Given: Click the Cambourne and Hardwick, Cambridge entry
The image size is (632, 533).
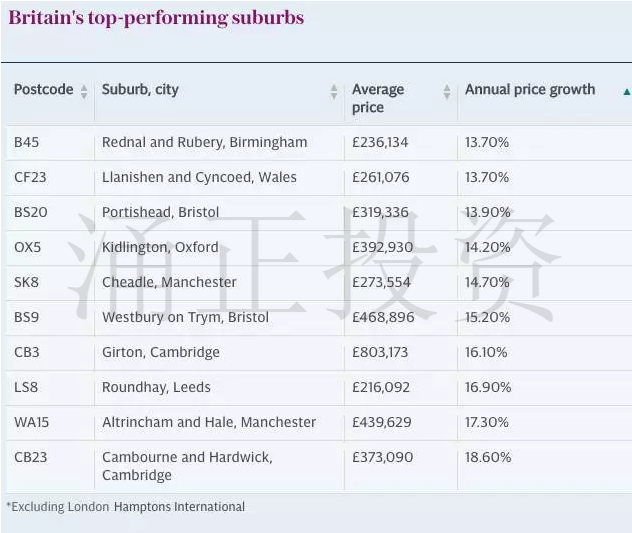Looking at the screenshot, I should tap(187, 466).
